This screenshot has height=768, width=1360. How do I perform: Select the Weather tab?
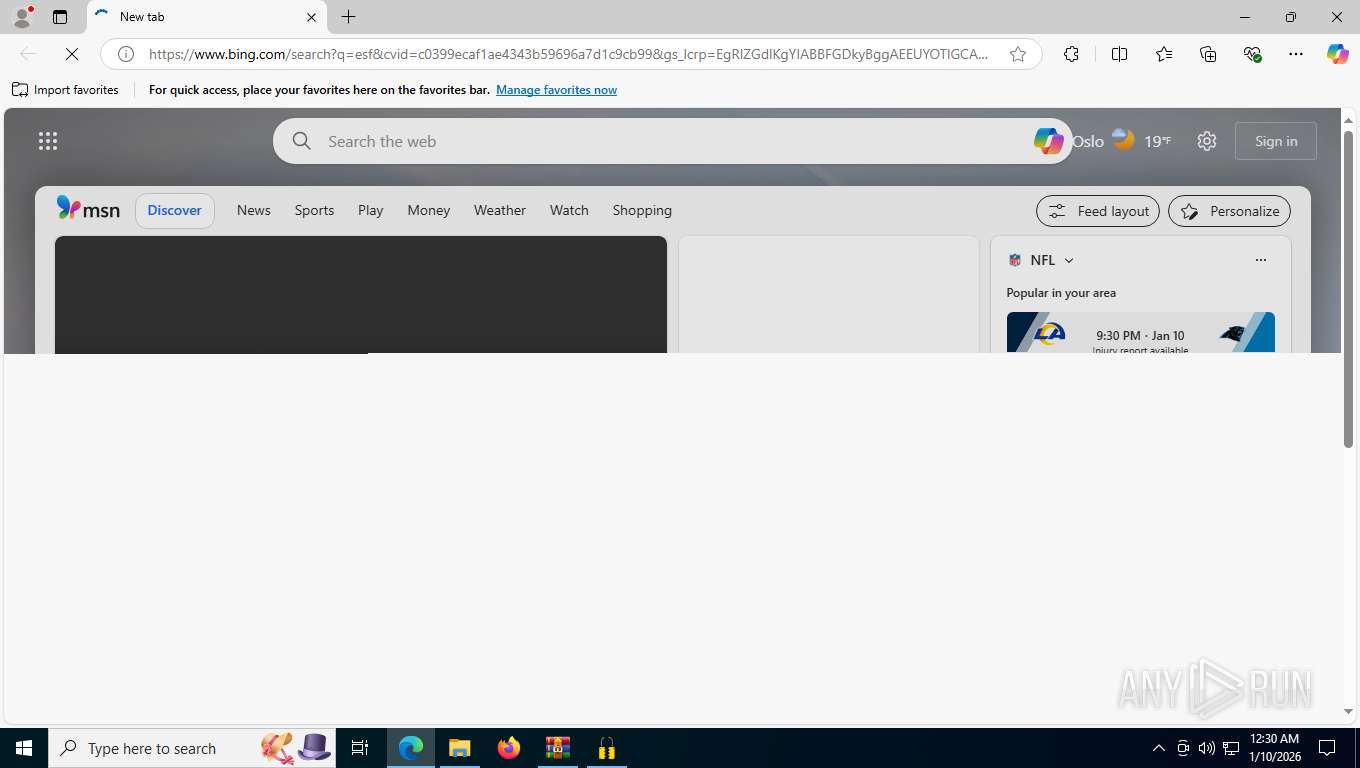click(x=500, y=210)
